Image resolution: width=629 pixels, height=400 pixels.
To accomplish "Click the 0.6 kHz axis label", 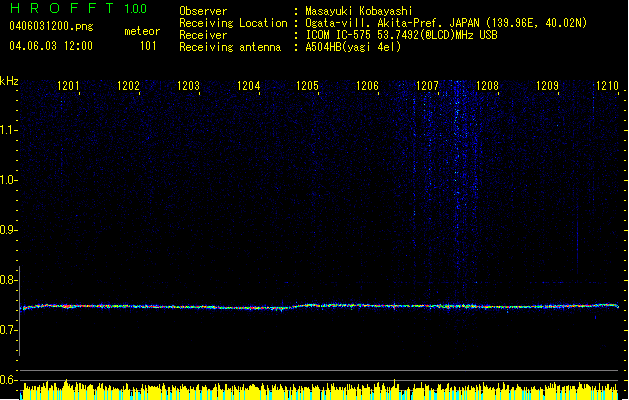I will (8, 380).
